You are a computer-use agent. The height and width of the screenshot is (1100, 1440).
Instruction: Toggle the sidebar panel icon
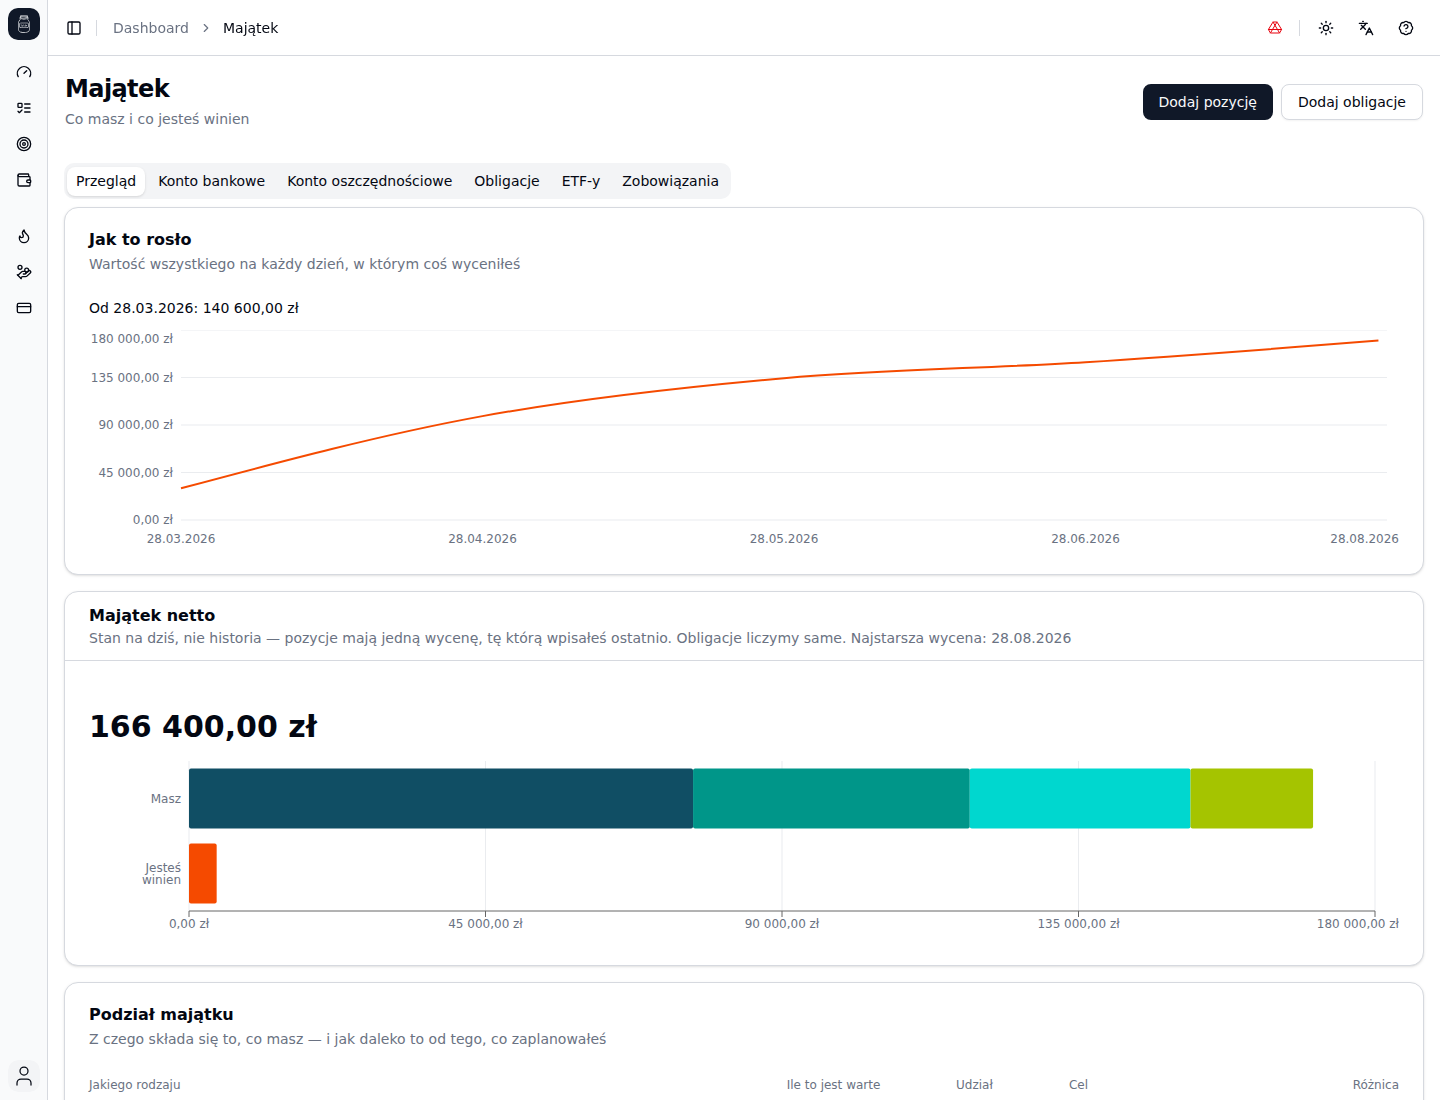pyautogui.click(x=74, y=28)
